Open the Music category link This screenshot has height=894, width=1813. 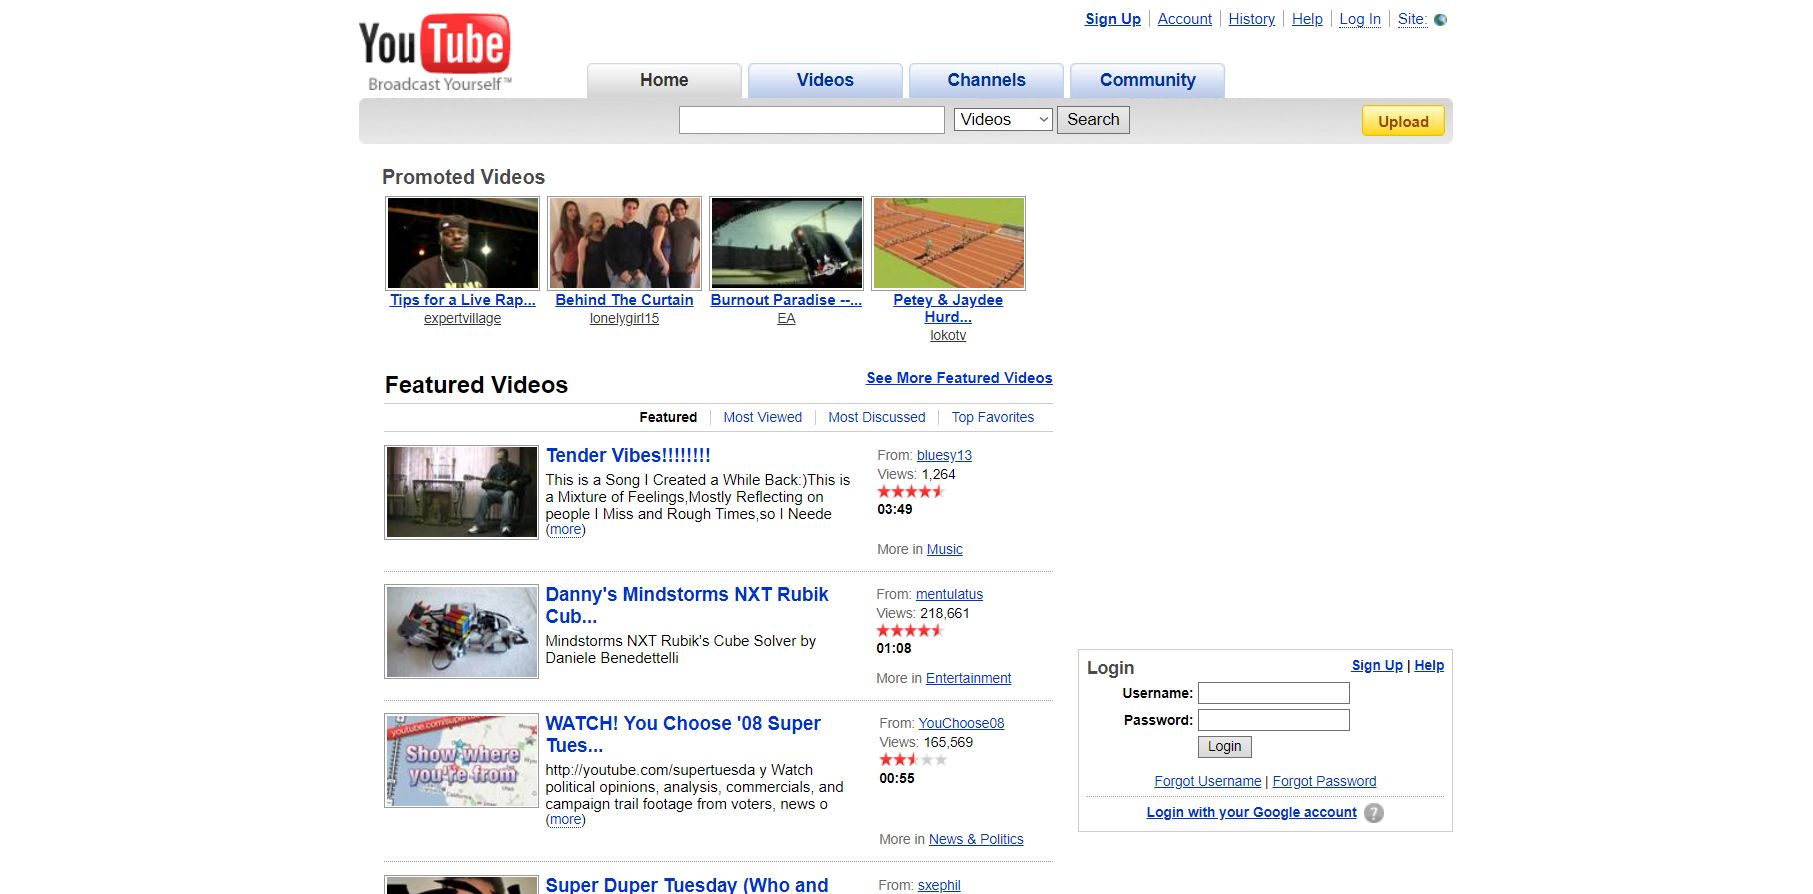(944, 549)
